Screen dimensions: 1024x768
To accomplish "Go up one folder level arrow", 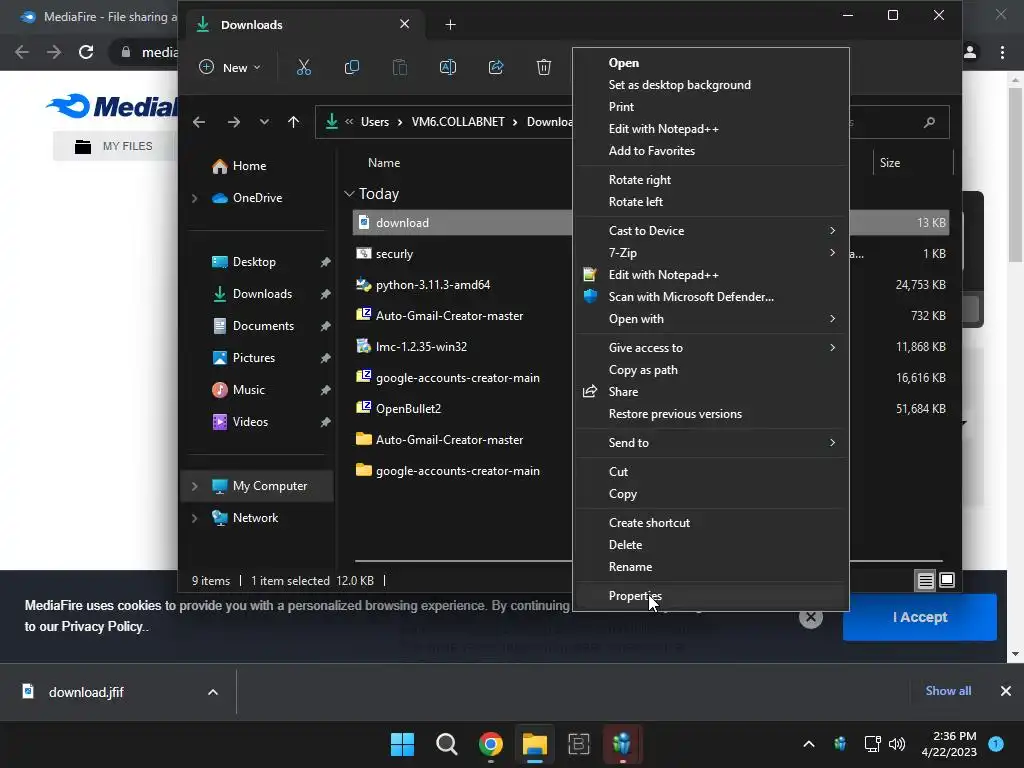I will point(293,122).
